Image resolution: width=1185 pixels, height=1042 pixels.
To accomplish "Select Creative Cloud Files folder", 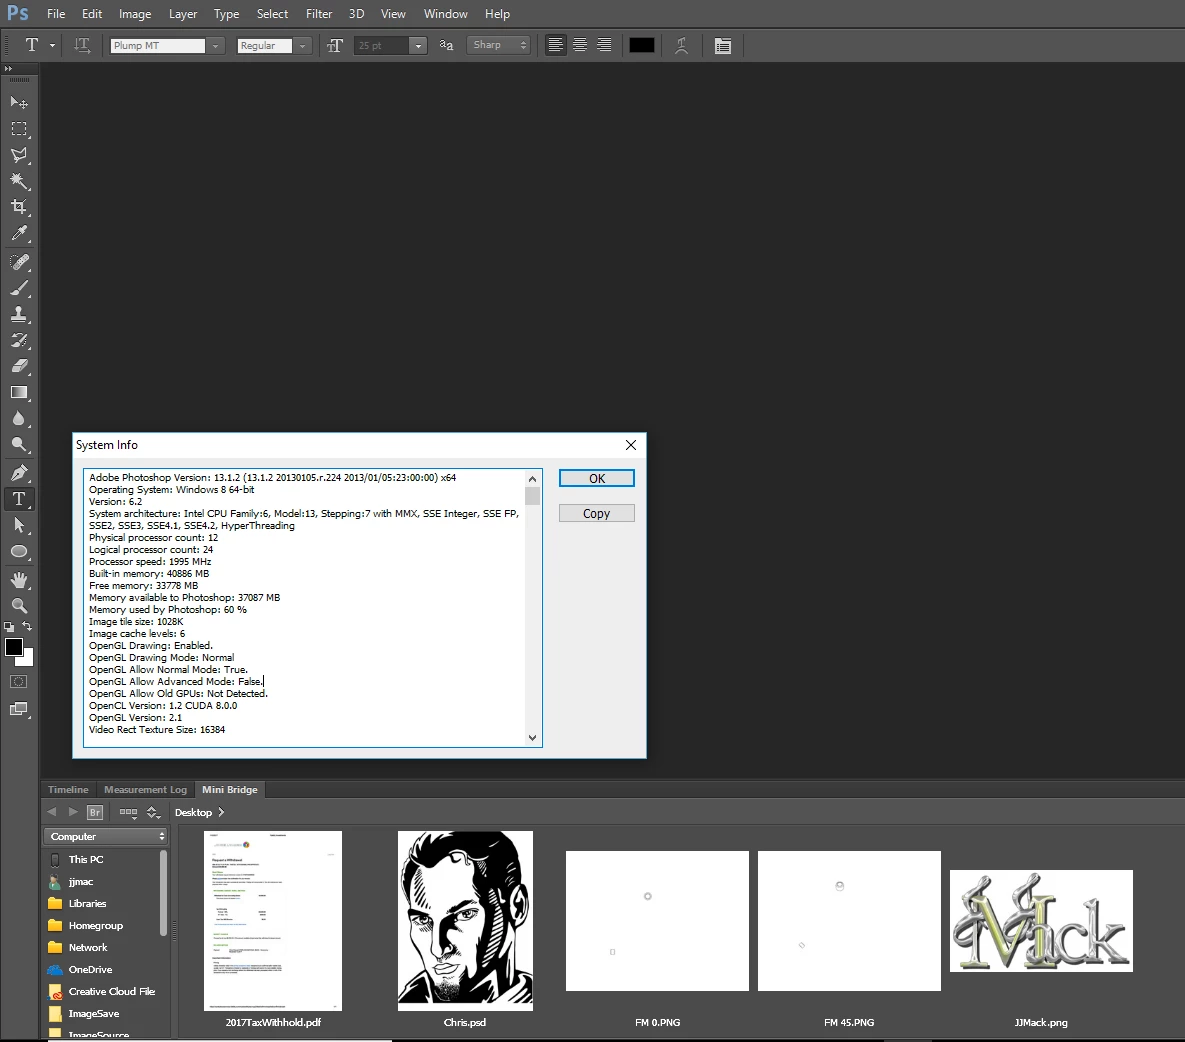I will (x=104, y=991).
